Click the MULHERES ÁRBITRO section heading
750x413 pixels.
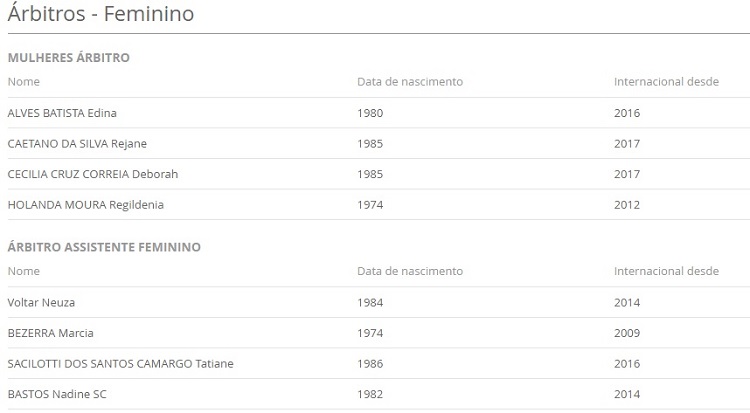coord(69,57)
